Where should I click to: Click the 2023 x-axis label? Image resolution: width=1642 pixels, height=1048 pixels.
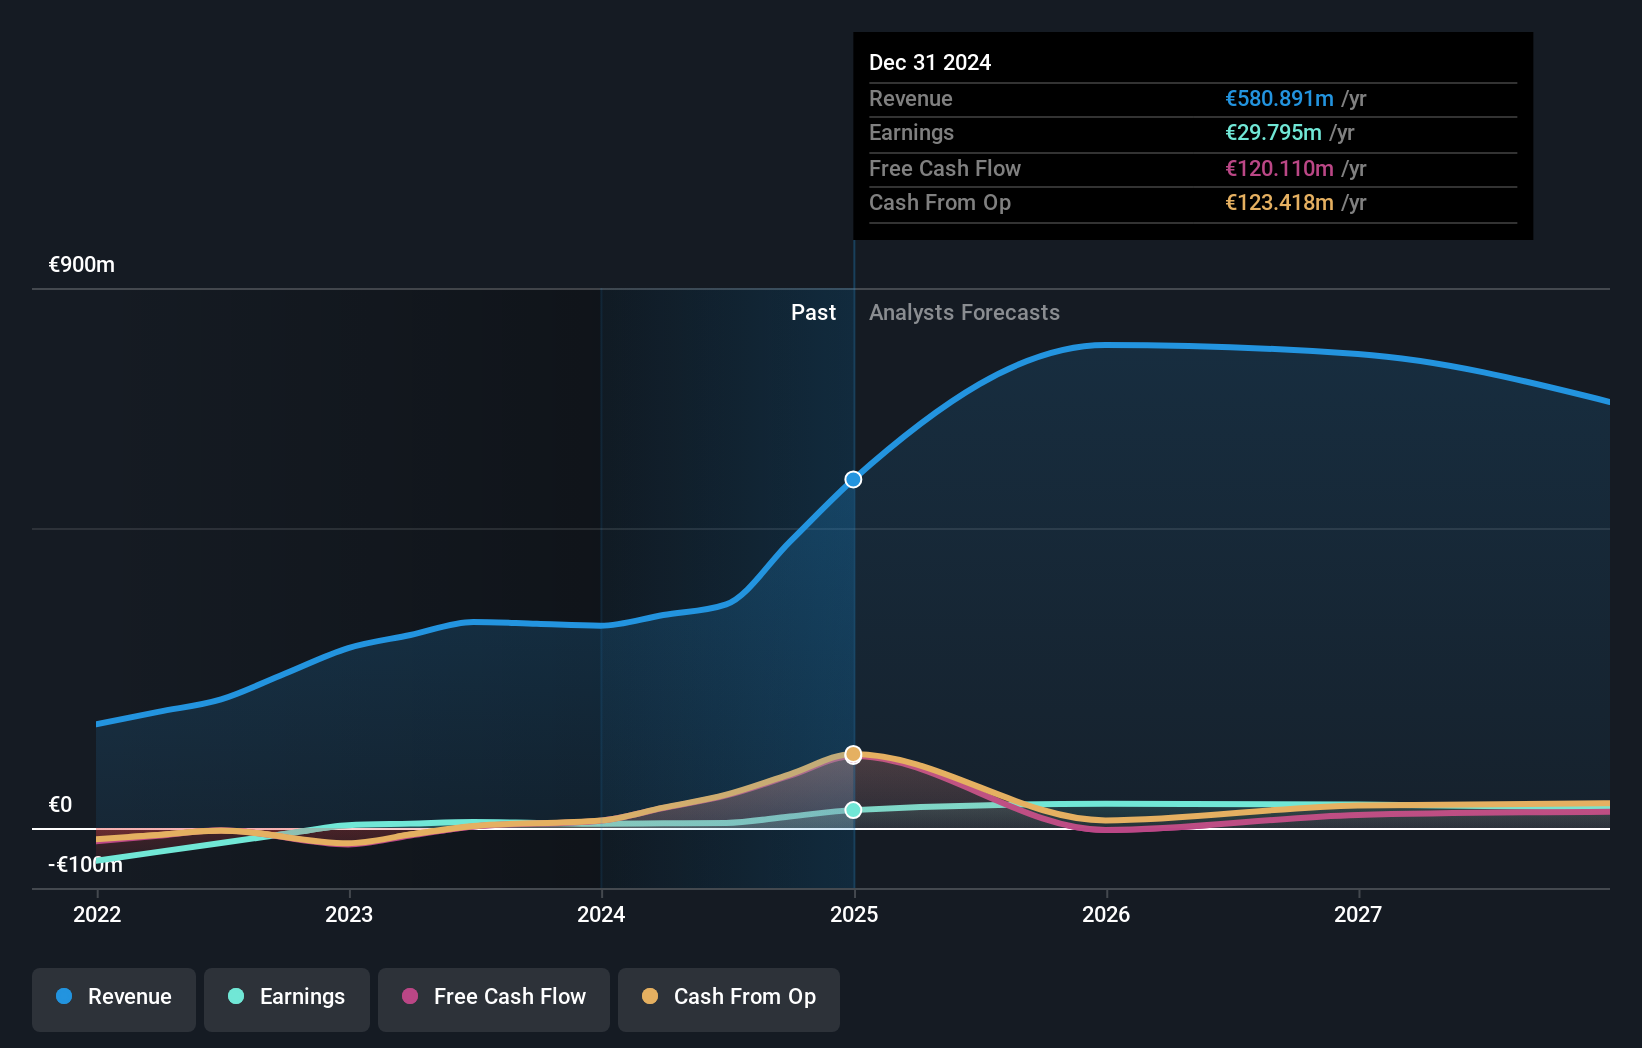[x=349, y=915]
